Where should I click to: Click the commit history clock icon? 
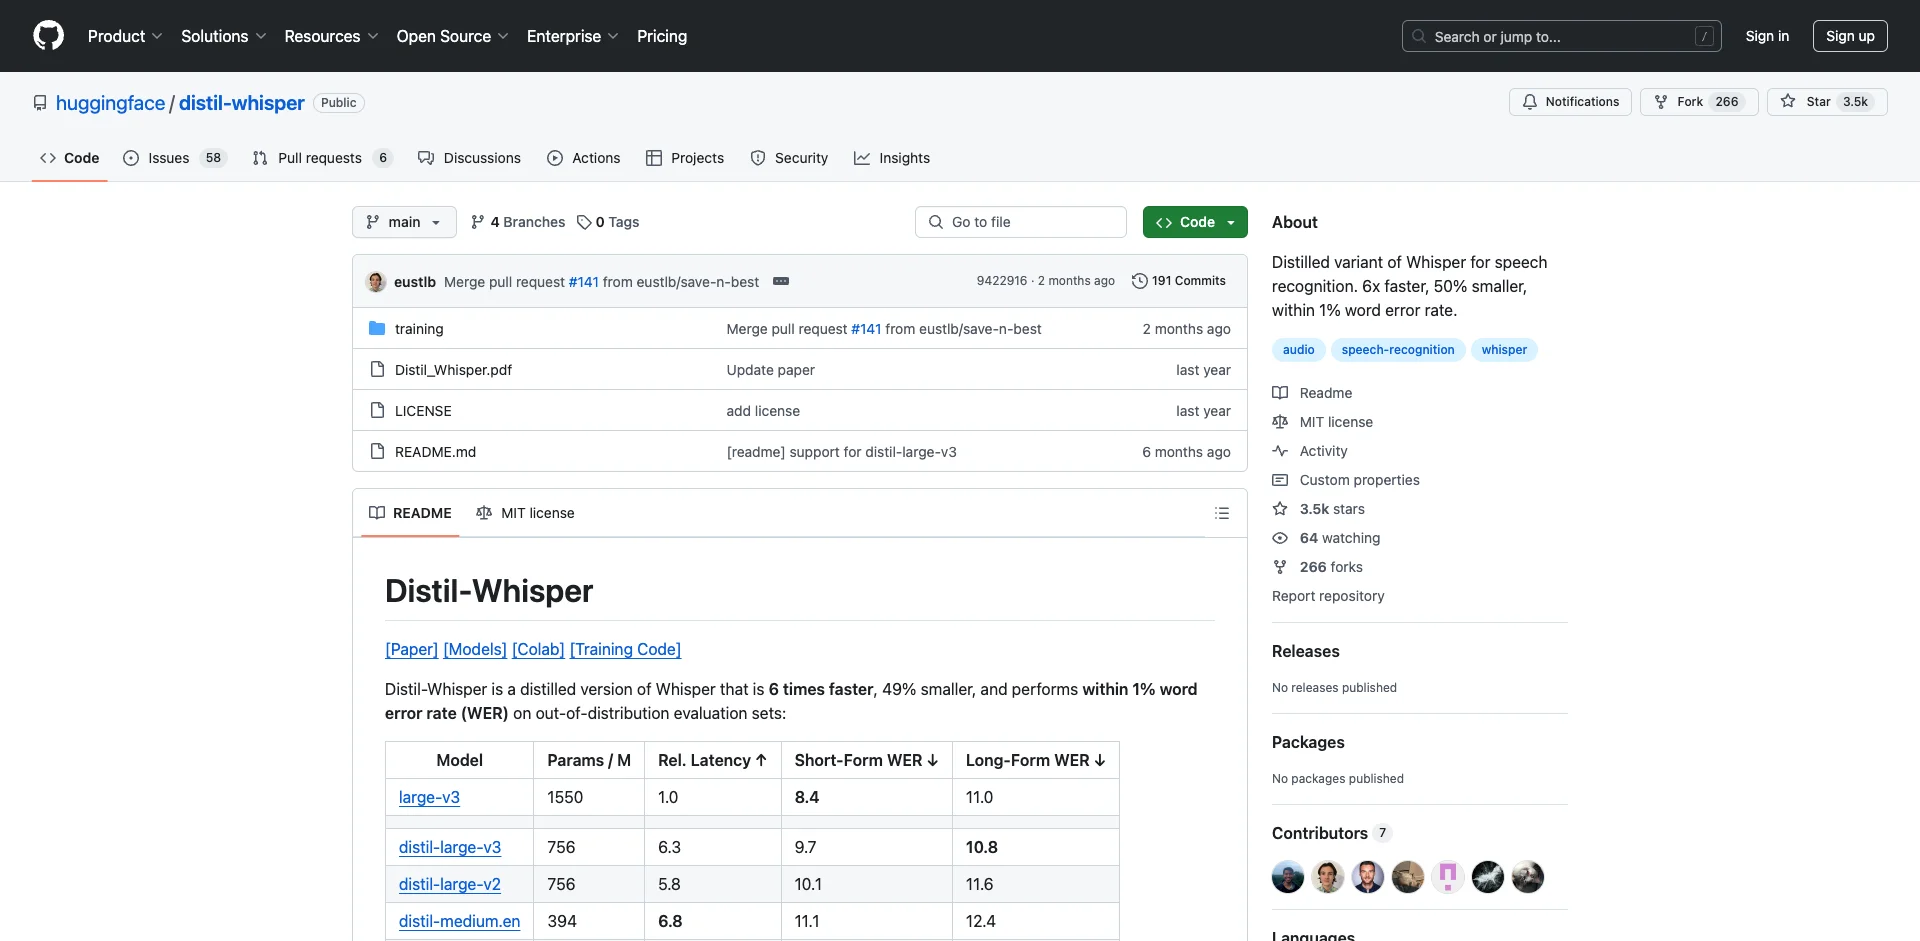(x=1139, y=281)
